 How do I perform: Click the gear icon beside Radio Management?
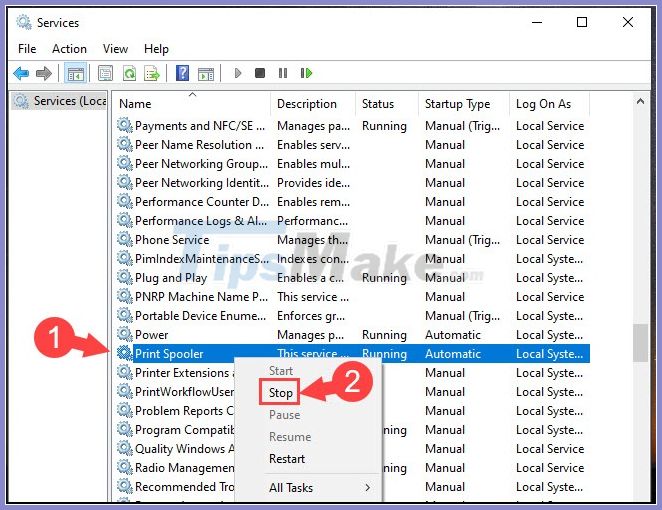click(x=125, y=467)
